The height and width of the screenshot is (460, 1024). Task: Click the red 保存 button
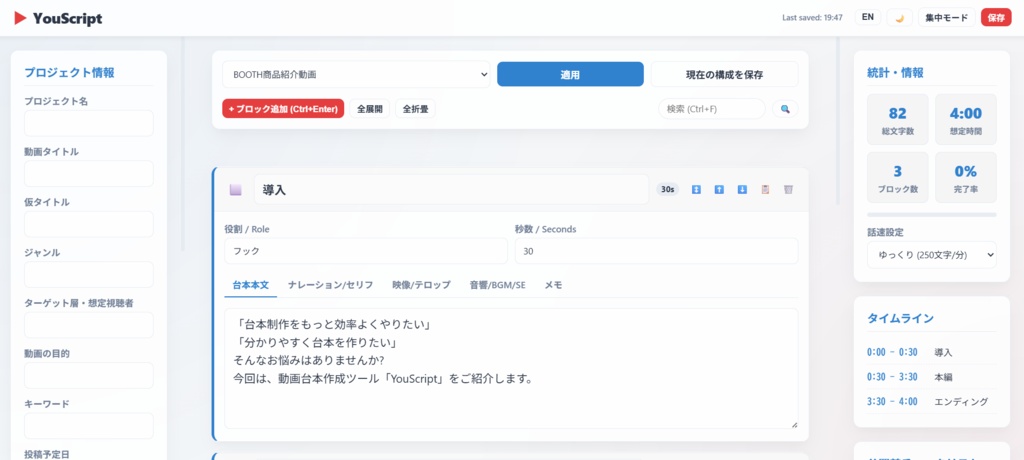click(x=996, y=18)
